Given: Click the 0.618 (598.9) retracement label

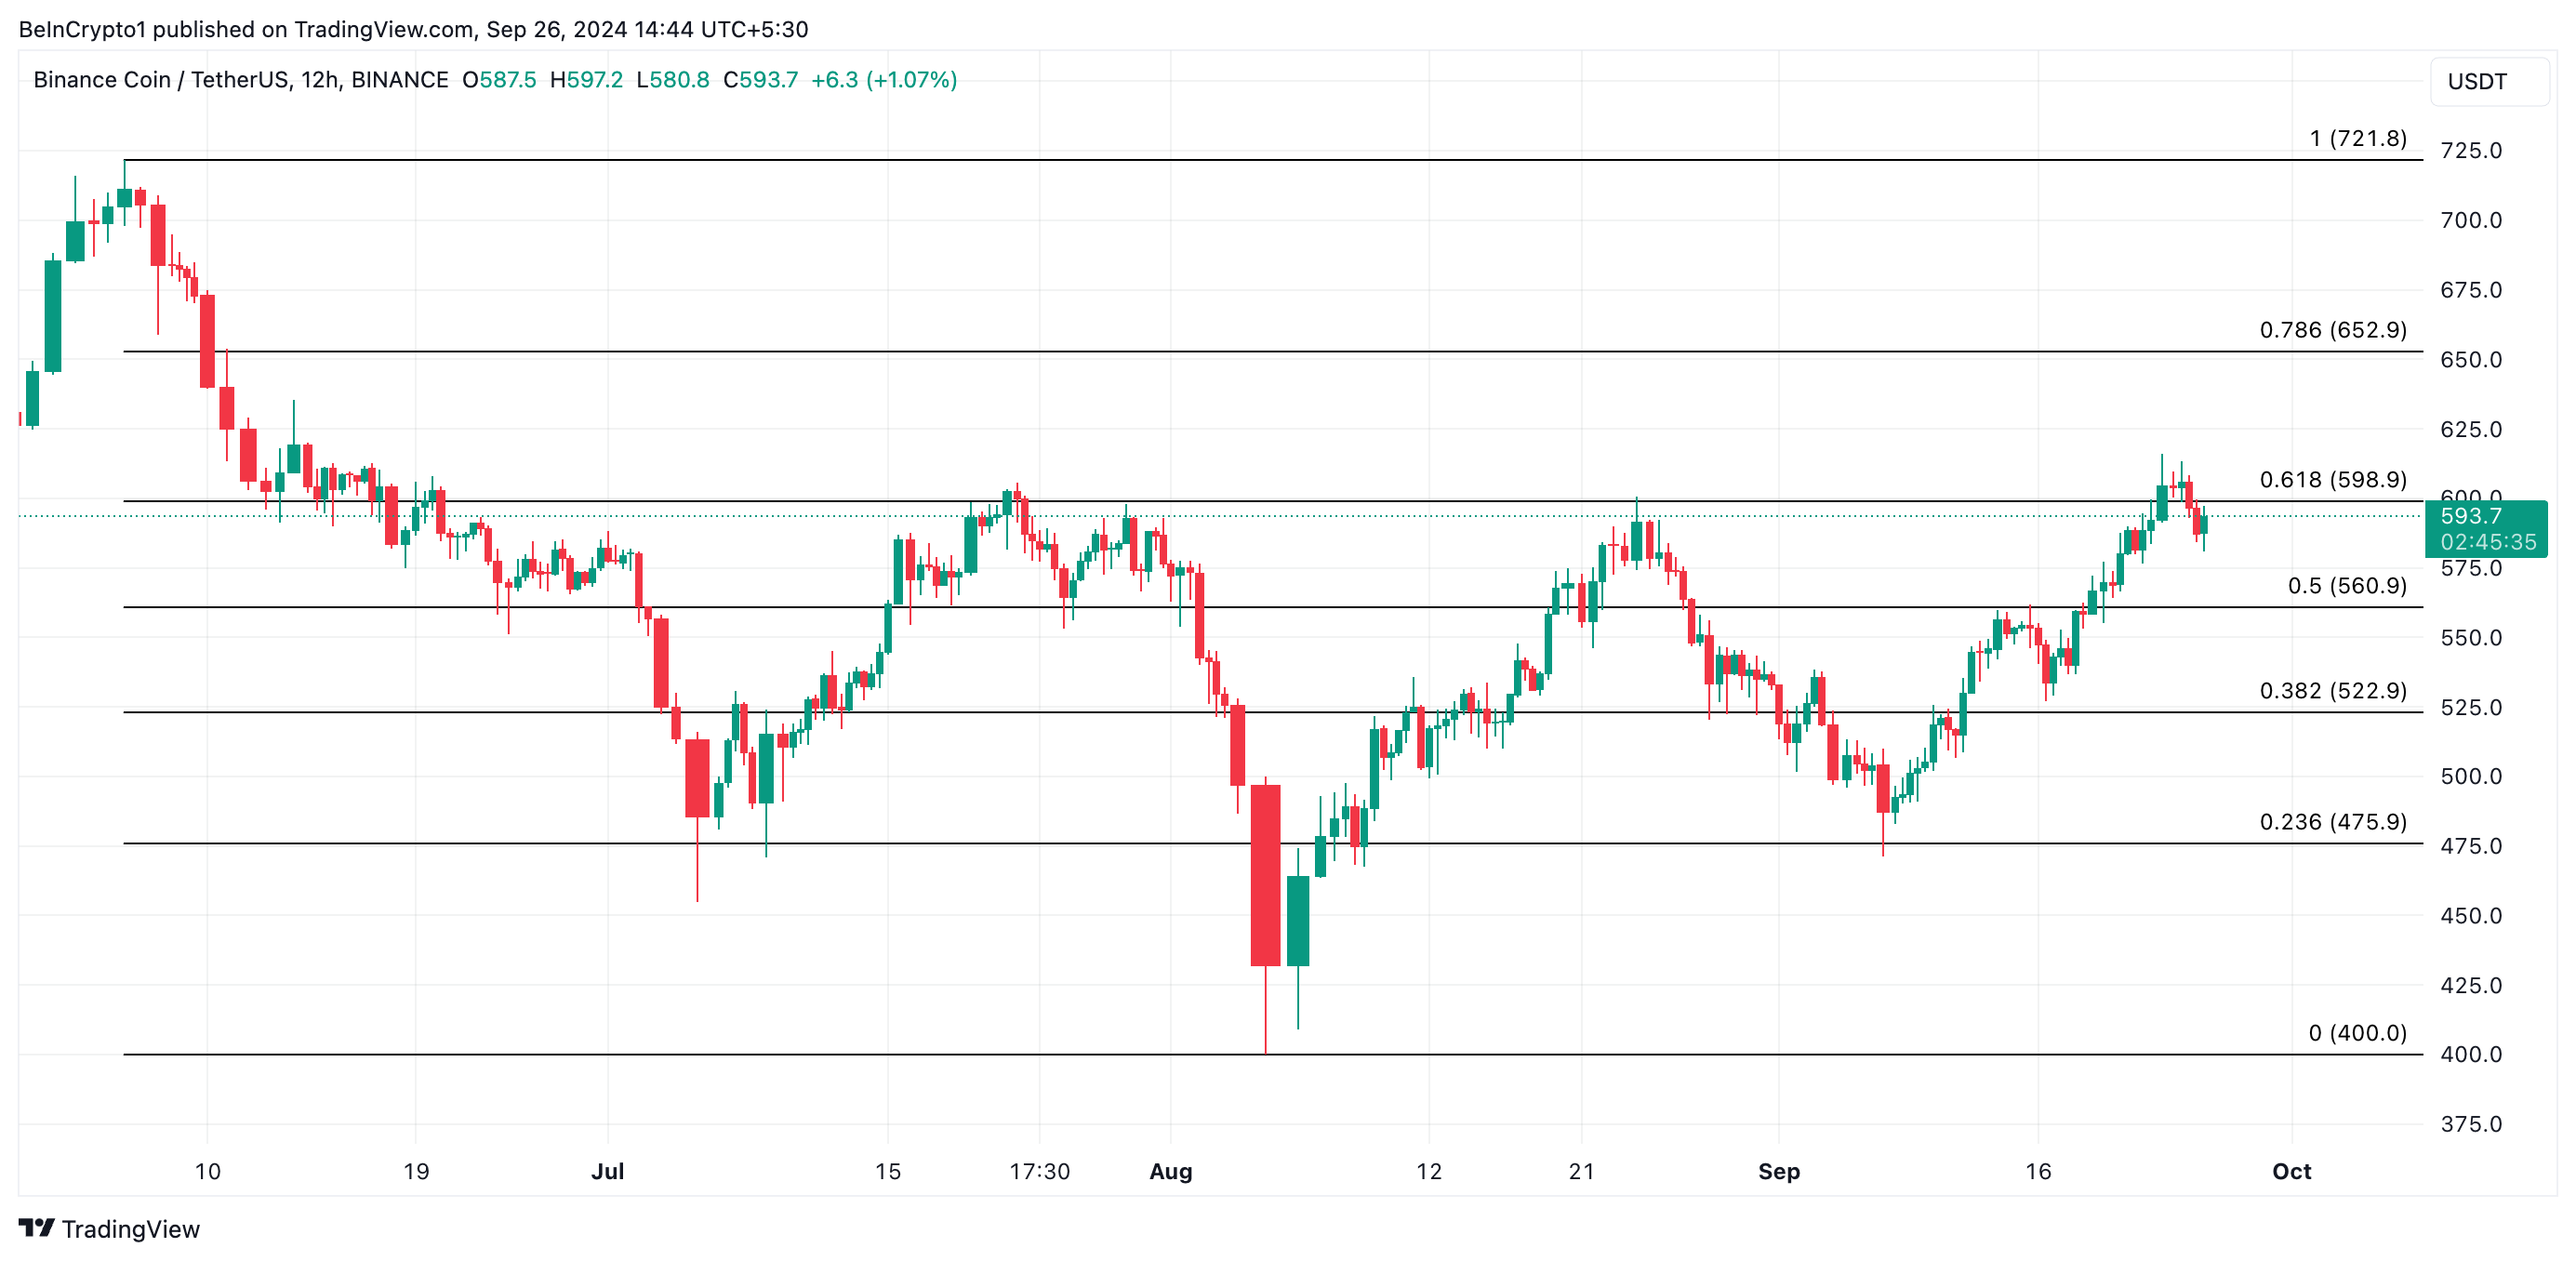Looking at the screenshot, I should pyautogui.click(x=2332, y=480).
